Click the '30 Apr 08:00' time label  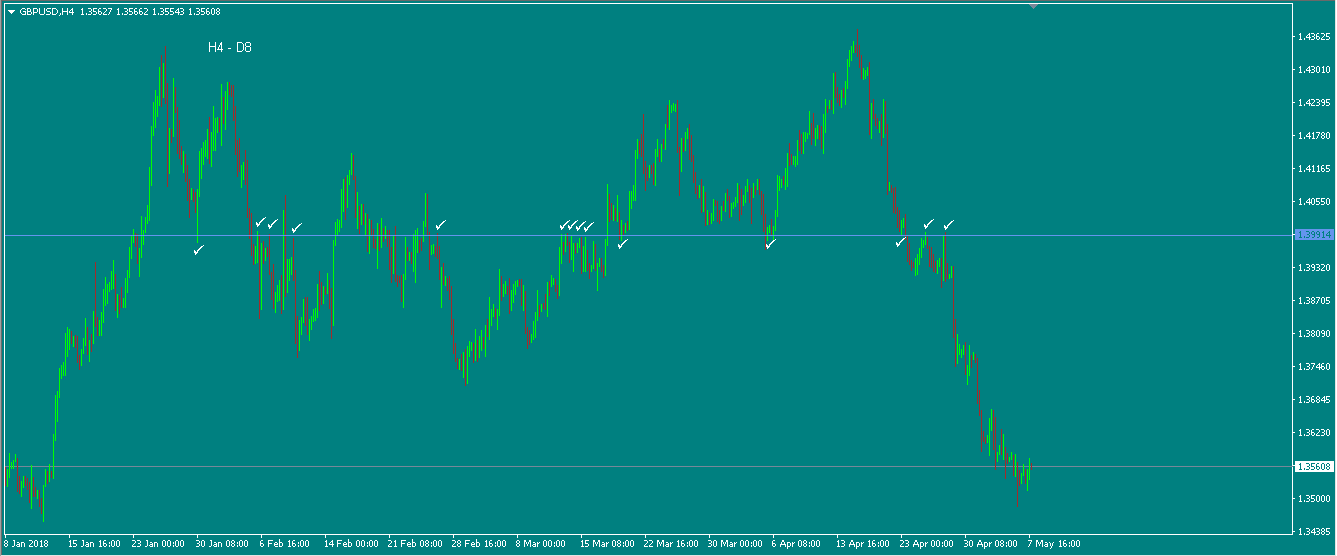click(991, 545)
